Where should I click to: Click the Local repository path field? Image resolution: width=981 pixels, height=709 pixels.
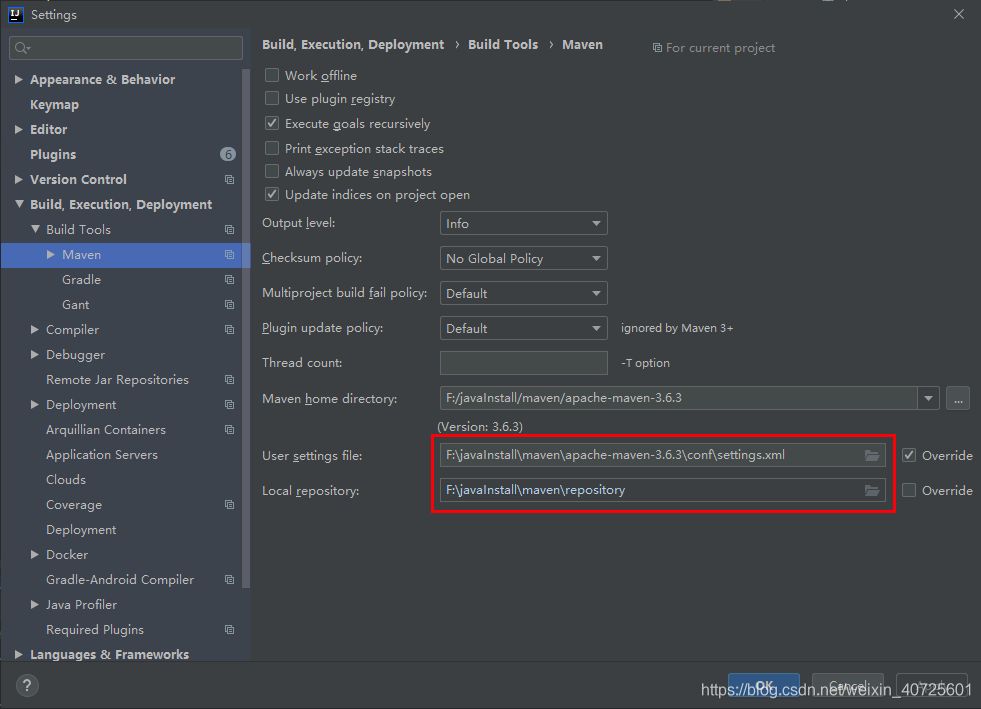pyautogui.click(x=663, y=491)
